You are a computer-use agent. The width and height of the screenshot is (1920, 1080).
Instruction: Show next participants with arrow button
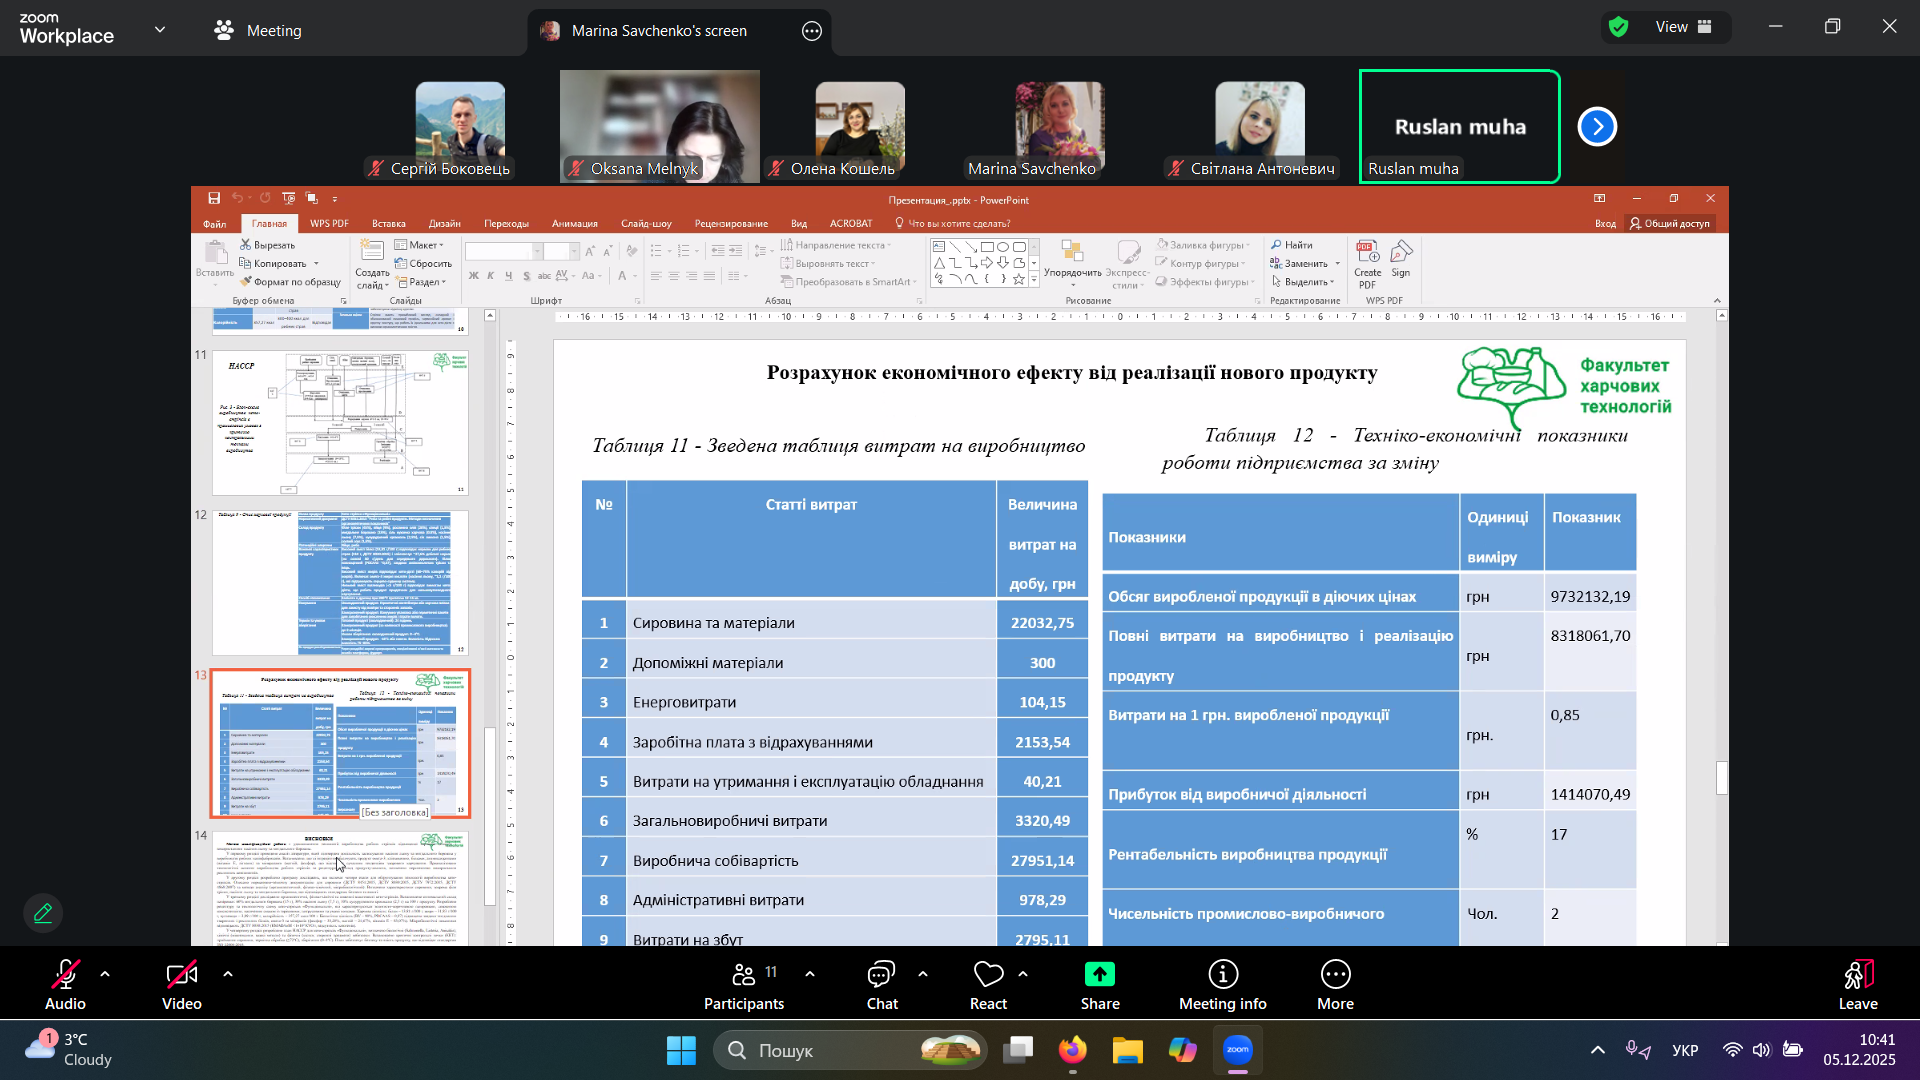1597,127
